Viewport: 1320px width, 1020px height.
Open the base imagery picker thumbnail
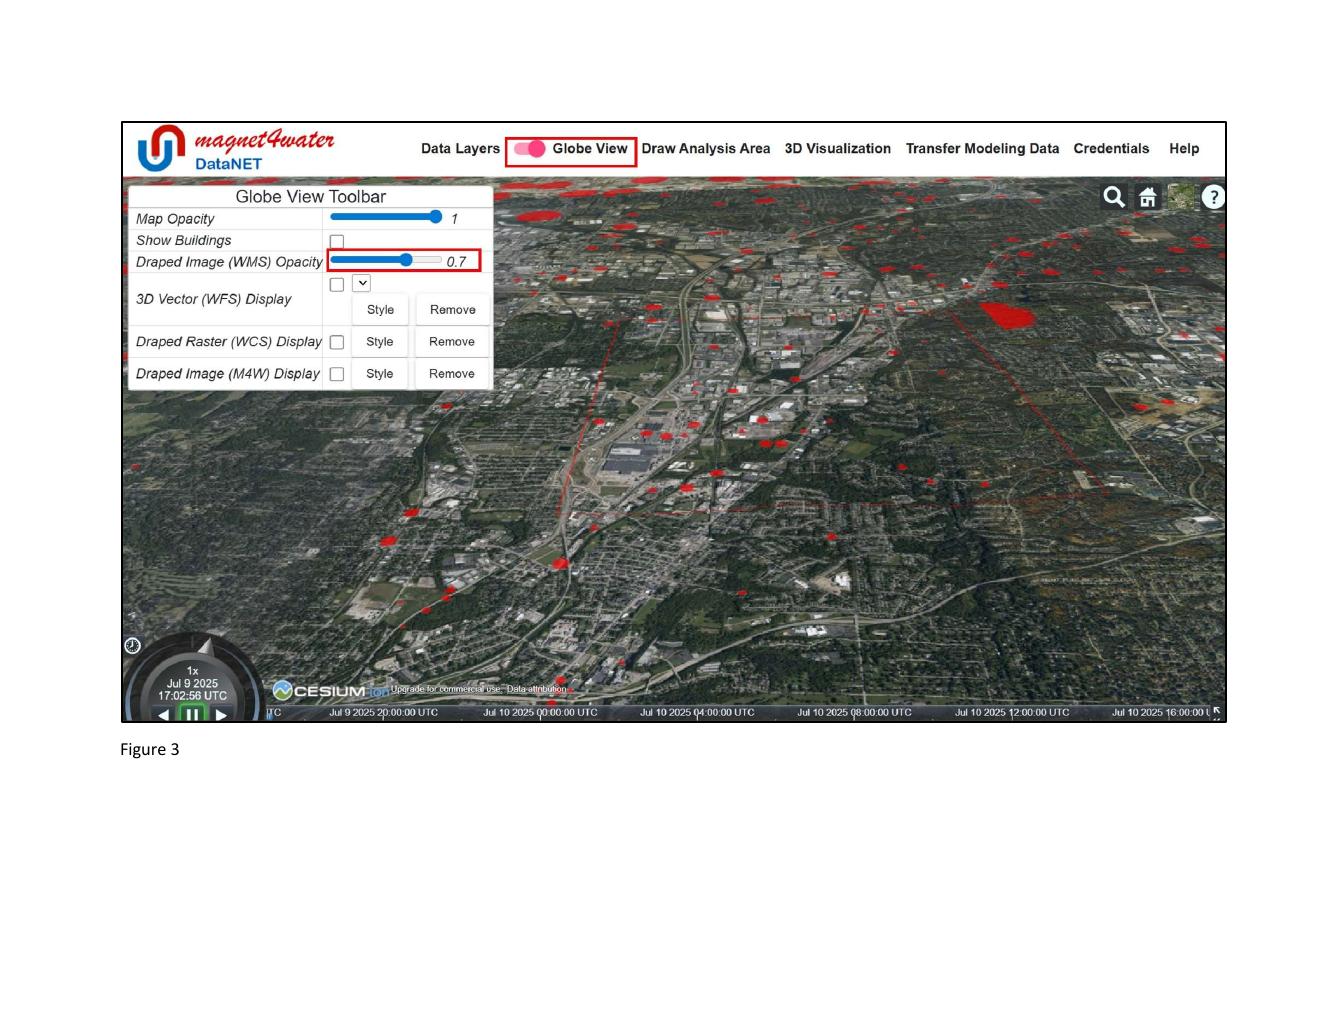(1181, 197)
